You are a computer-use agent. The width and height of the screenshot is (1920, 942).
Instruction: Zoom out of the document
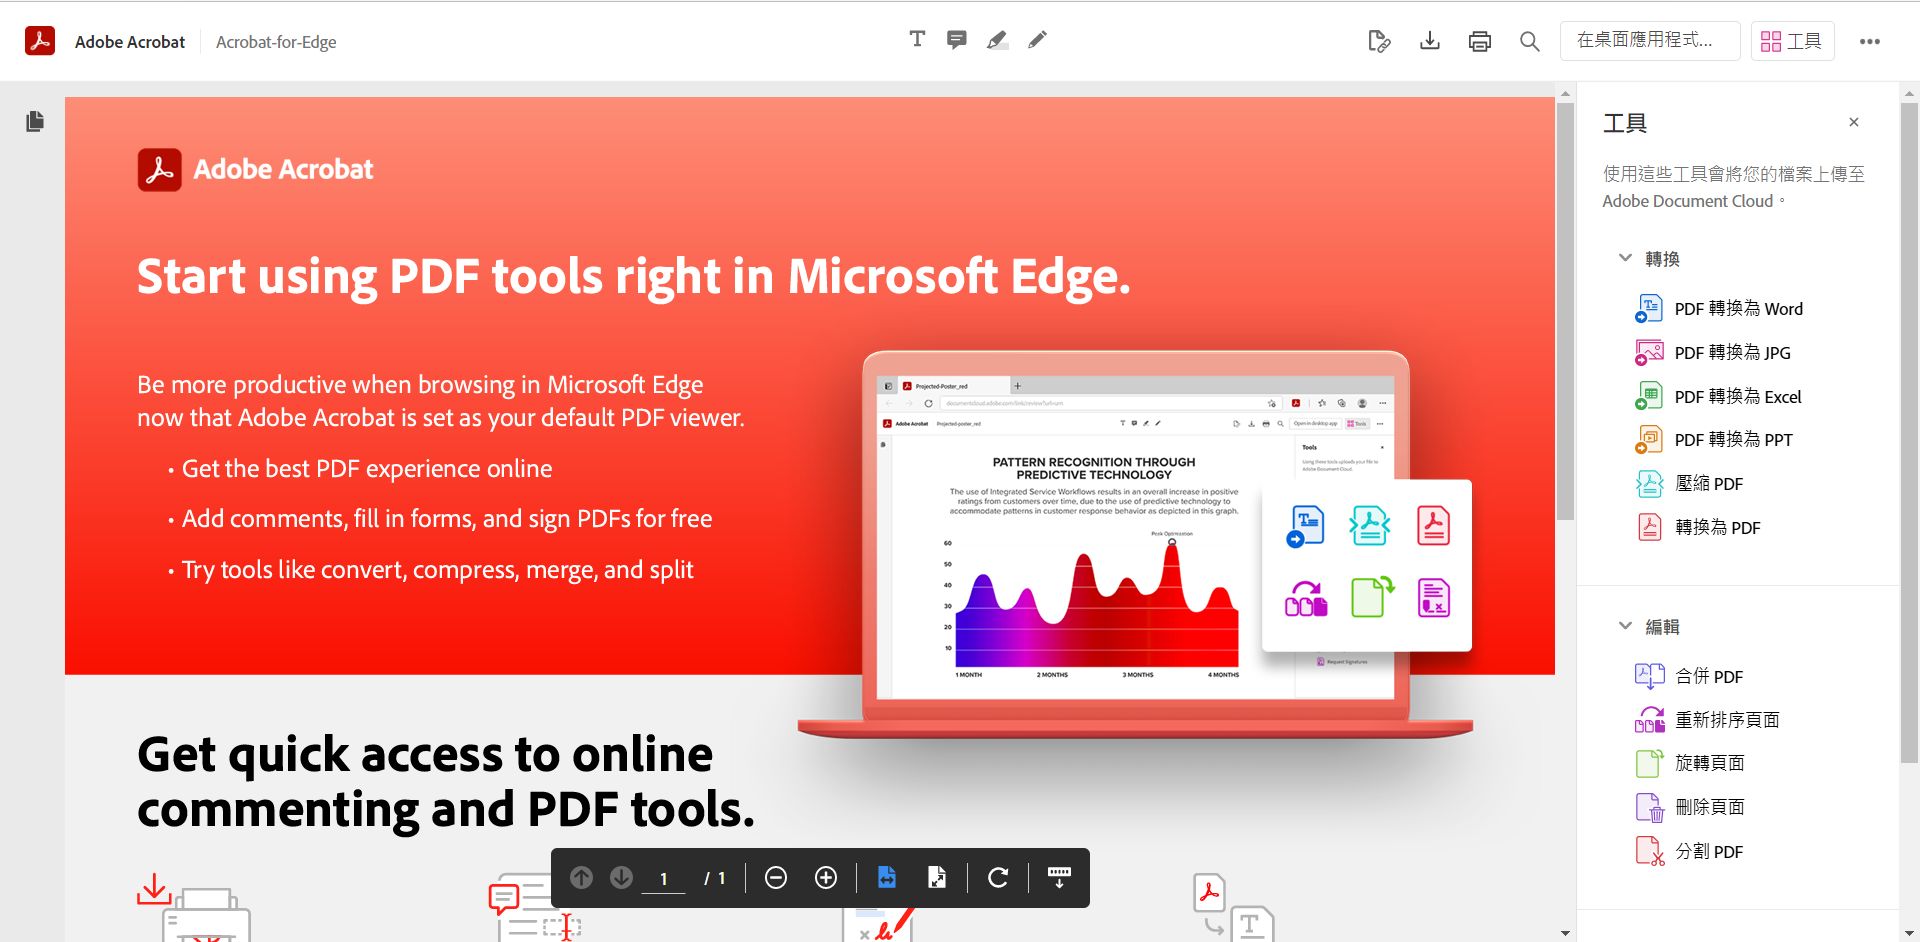[x=776, y=877]
